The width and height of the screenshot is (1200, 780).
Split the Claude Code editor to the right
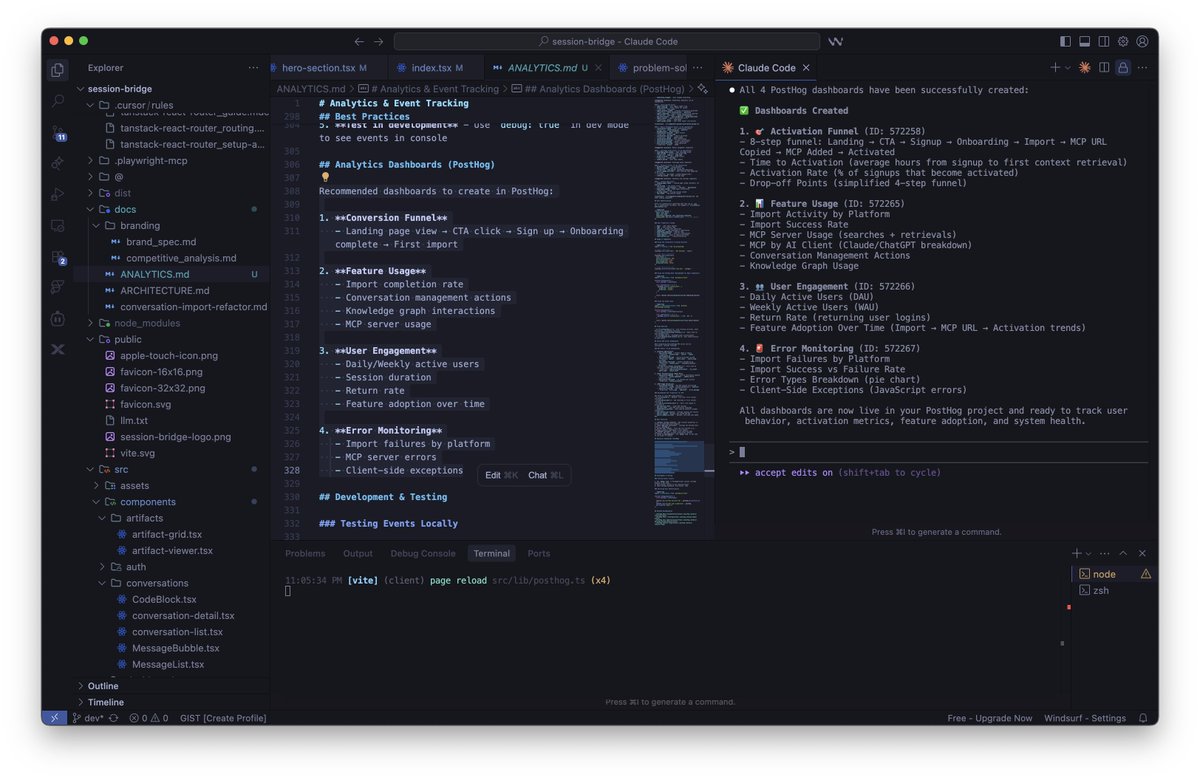pos(1104,67)
